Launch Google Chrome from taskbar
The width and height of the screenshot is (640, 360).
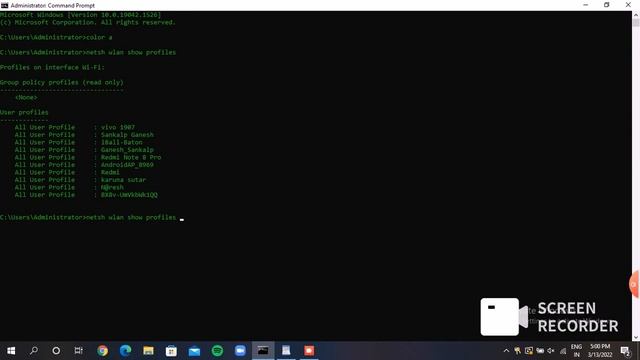point(102,351)
